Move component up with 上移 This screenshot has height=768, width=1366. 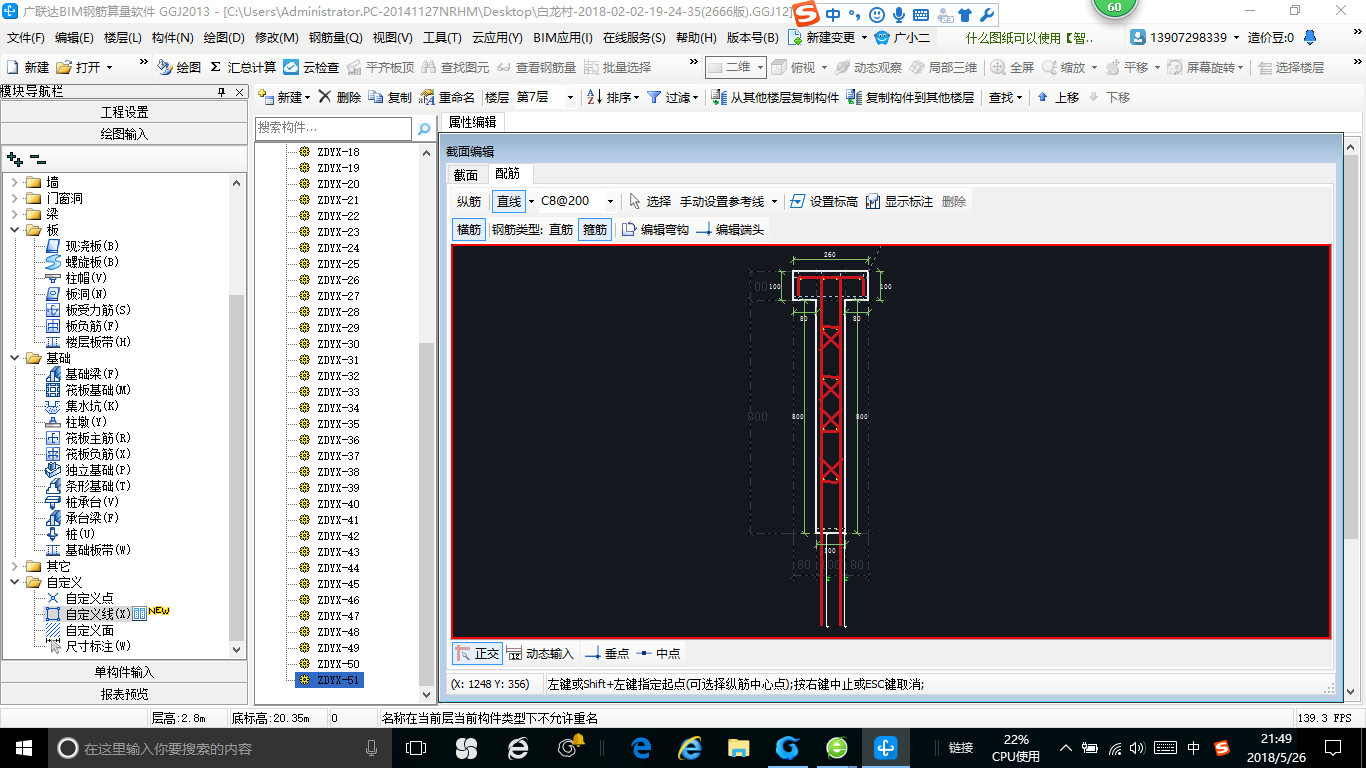[1058, 97]
